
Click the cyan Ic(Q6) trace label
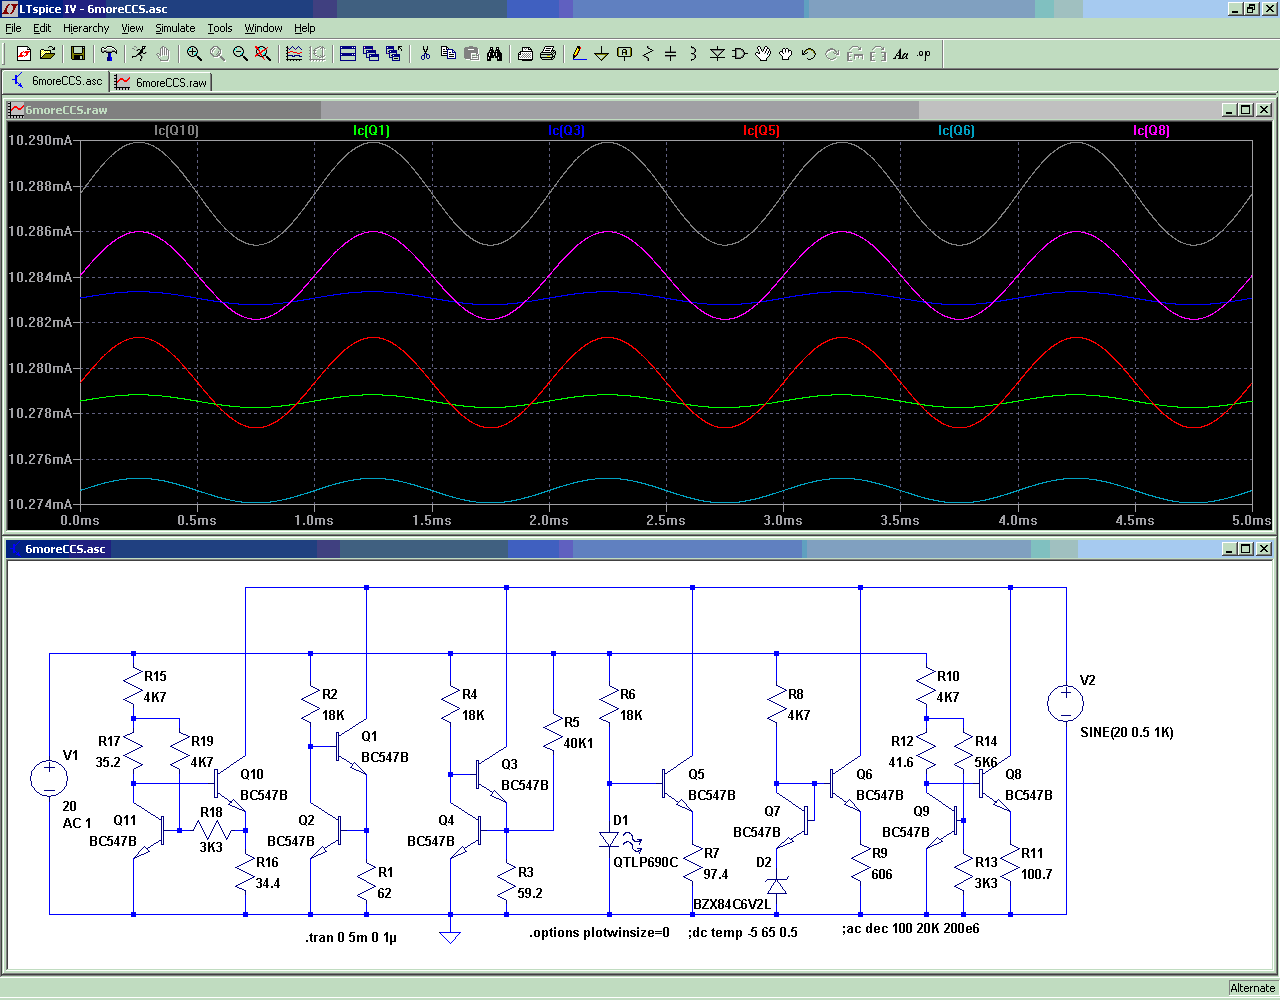[956, 130]
